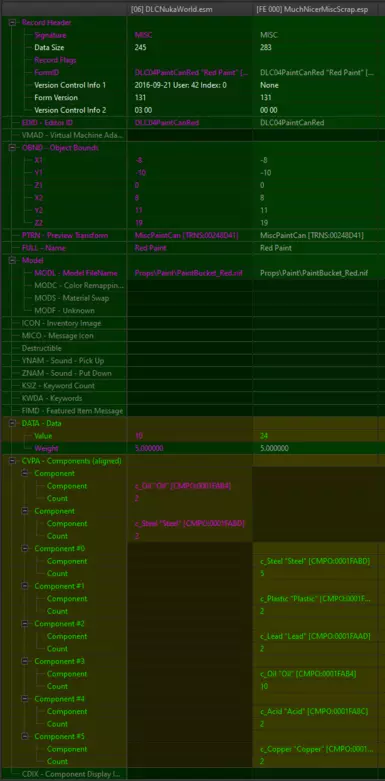Select the Weight row under DATA
This screenshot has height=781, width=385.
(x=192, y=448)
